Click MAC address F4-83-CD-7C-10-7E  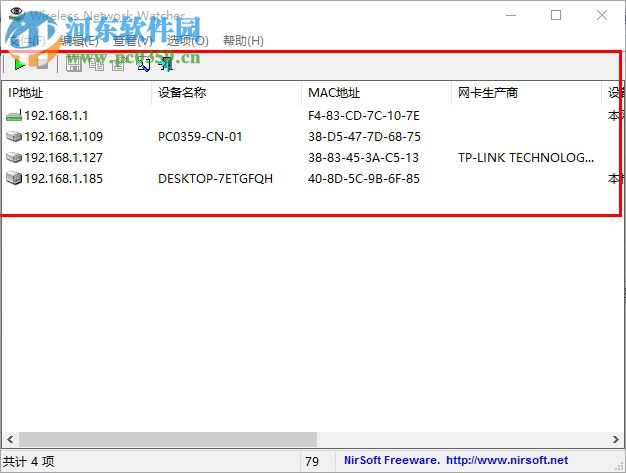tap(364, 116)
